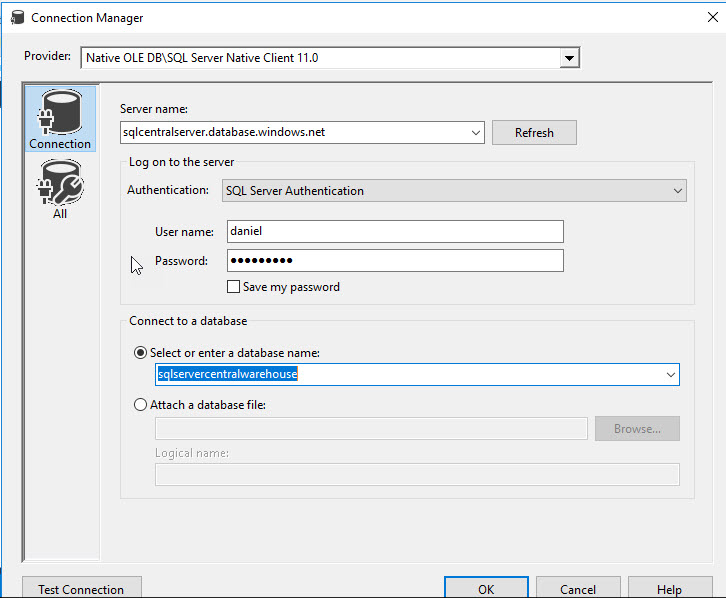This screenshot has height=598, width=726.
Task: Click the Logical name input box
Action: click(x=417, y=474)
